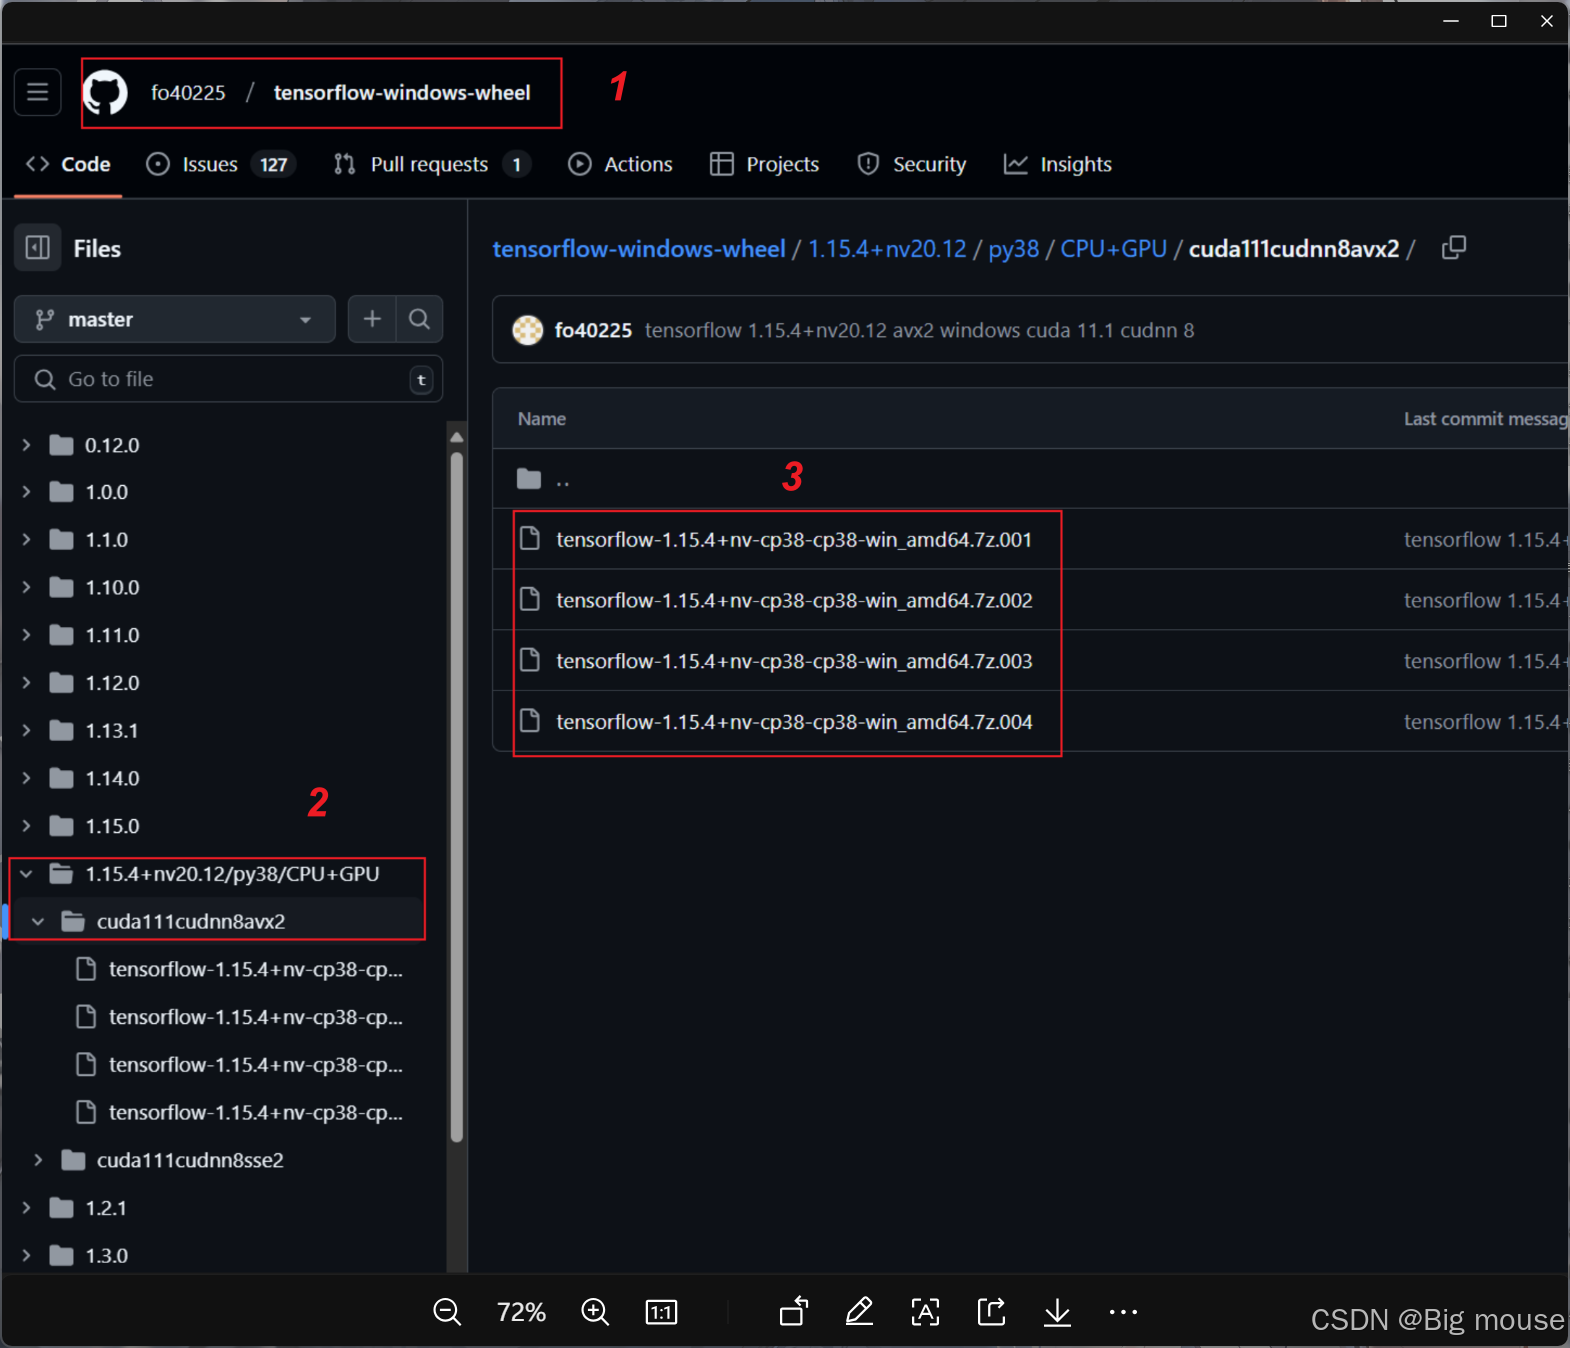
Task: Select the 1.11.0 tree folder
Action: coord(112,635)
